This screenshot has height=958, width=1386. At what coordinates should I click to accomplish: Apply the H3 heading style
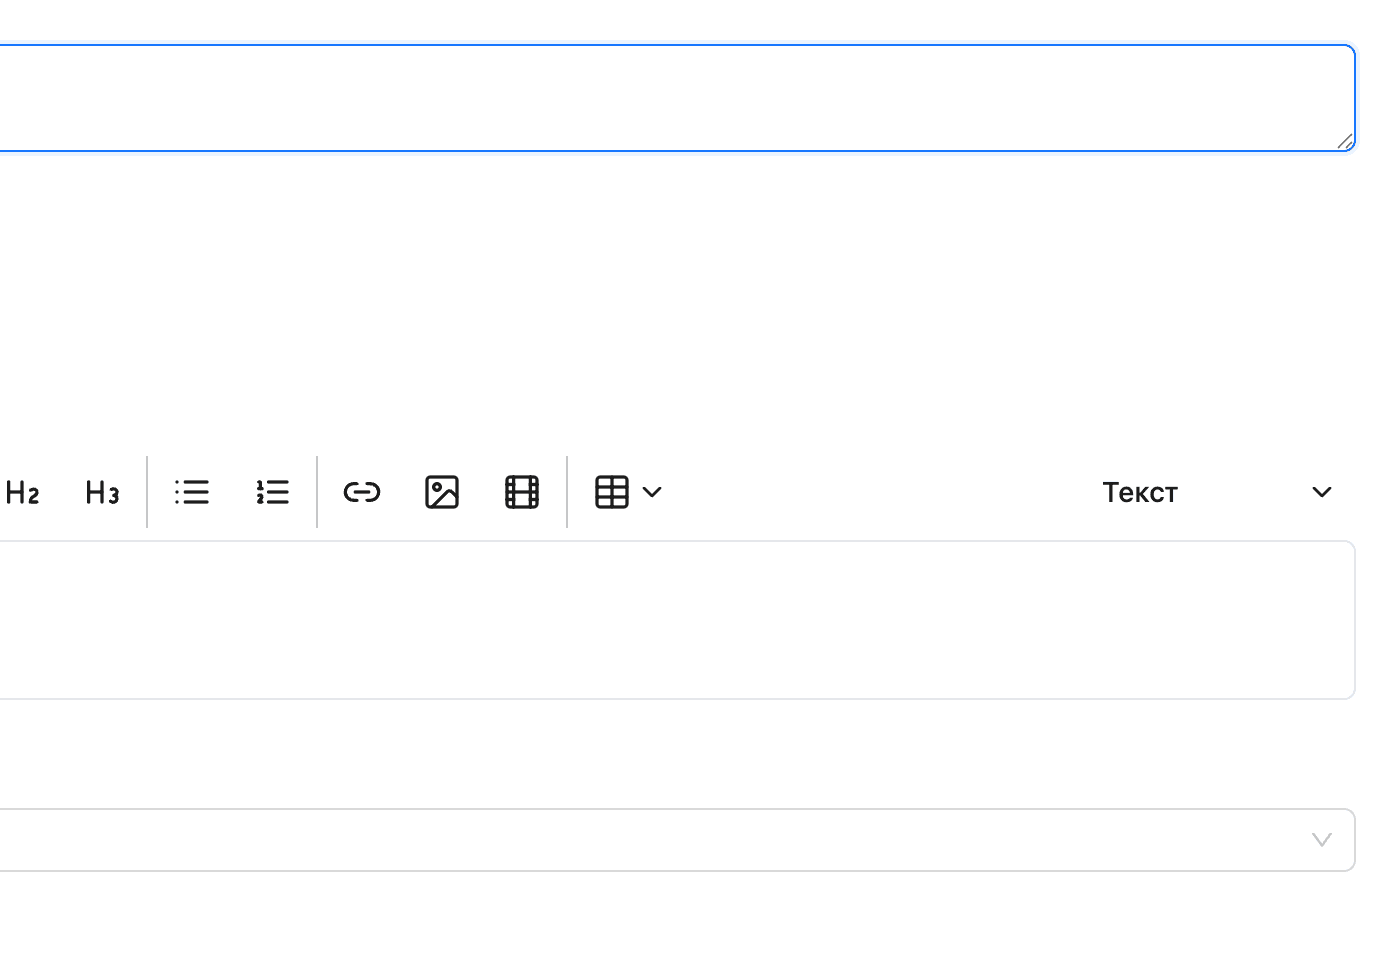pyautogui.click(x=102, y=492)
